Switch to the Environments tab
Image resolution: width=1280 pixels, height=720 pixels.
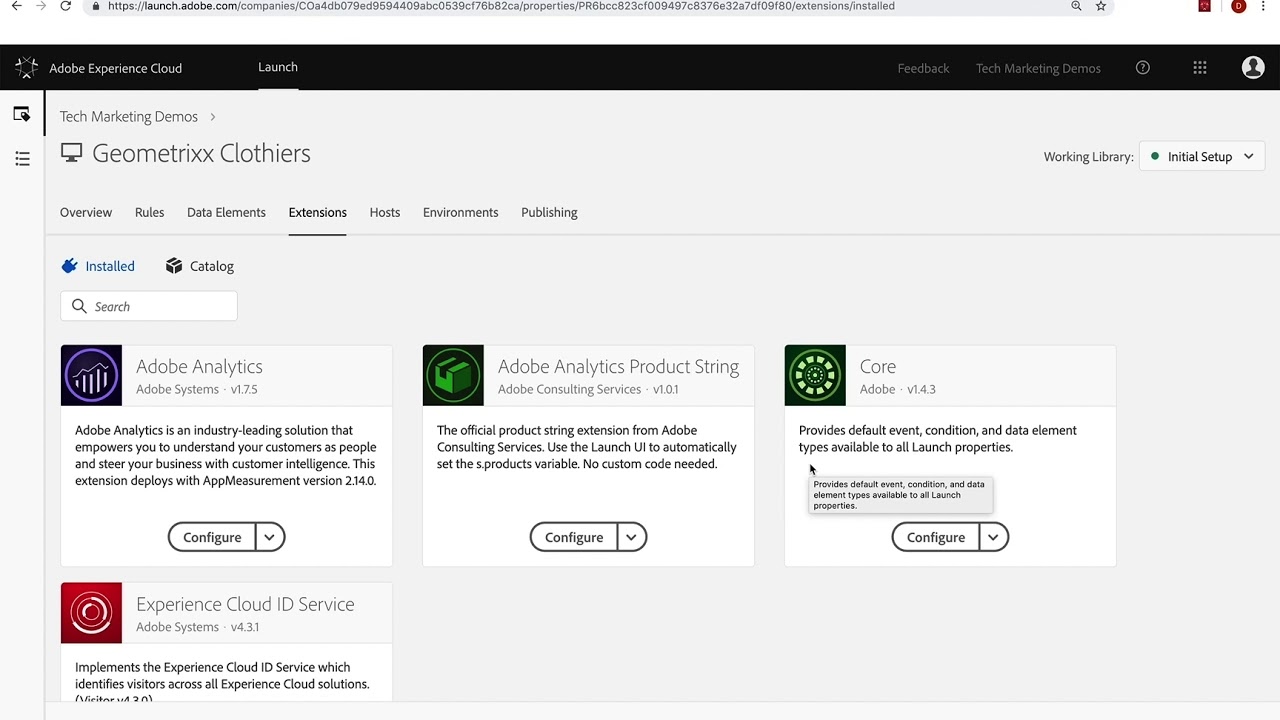coord(460,212)
